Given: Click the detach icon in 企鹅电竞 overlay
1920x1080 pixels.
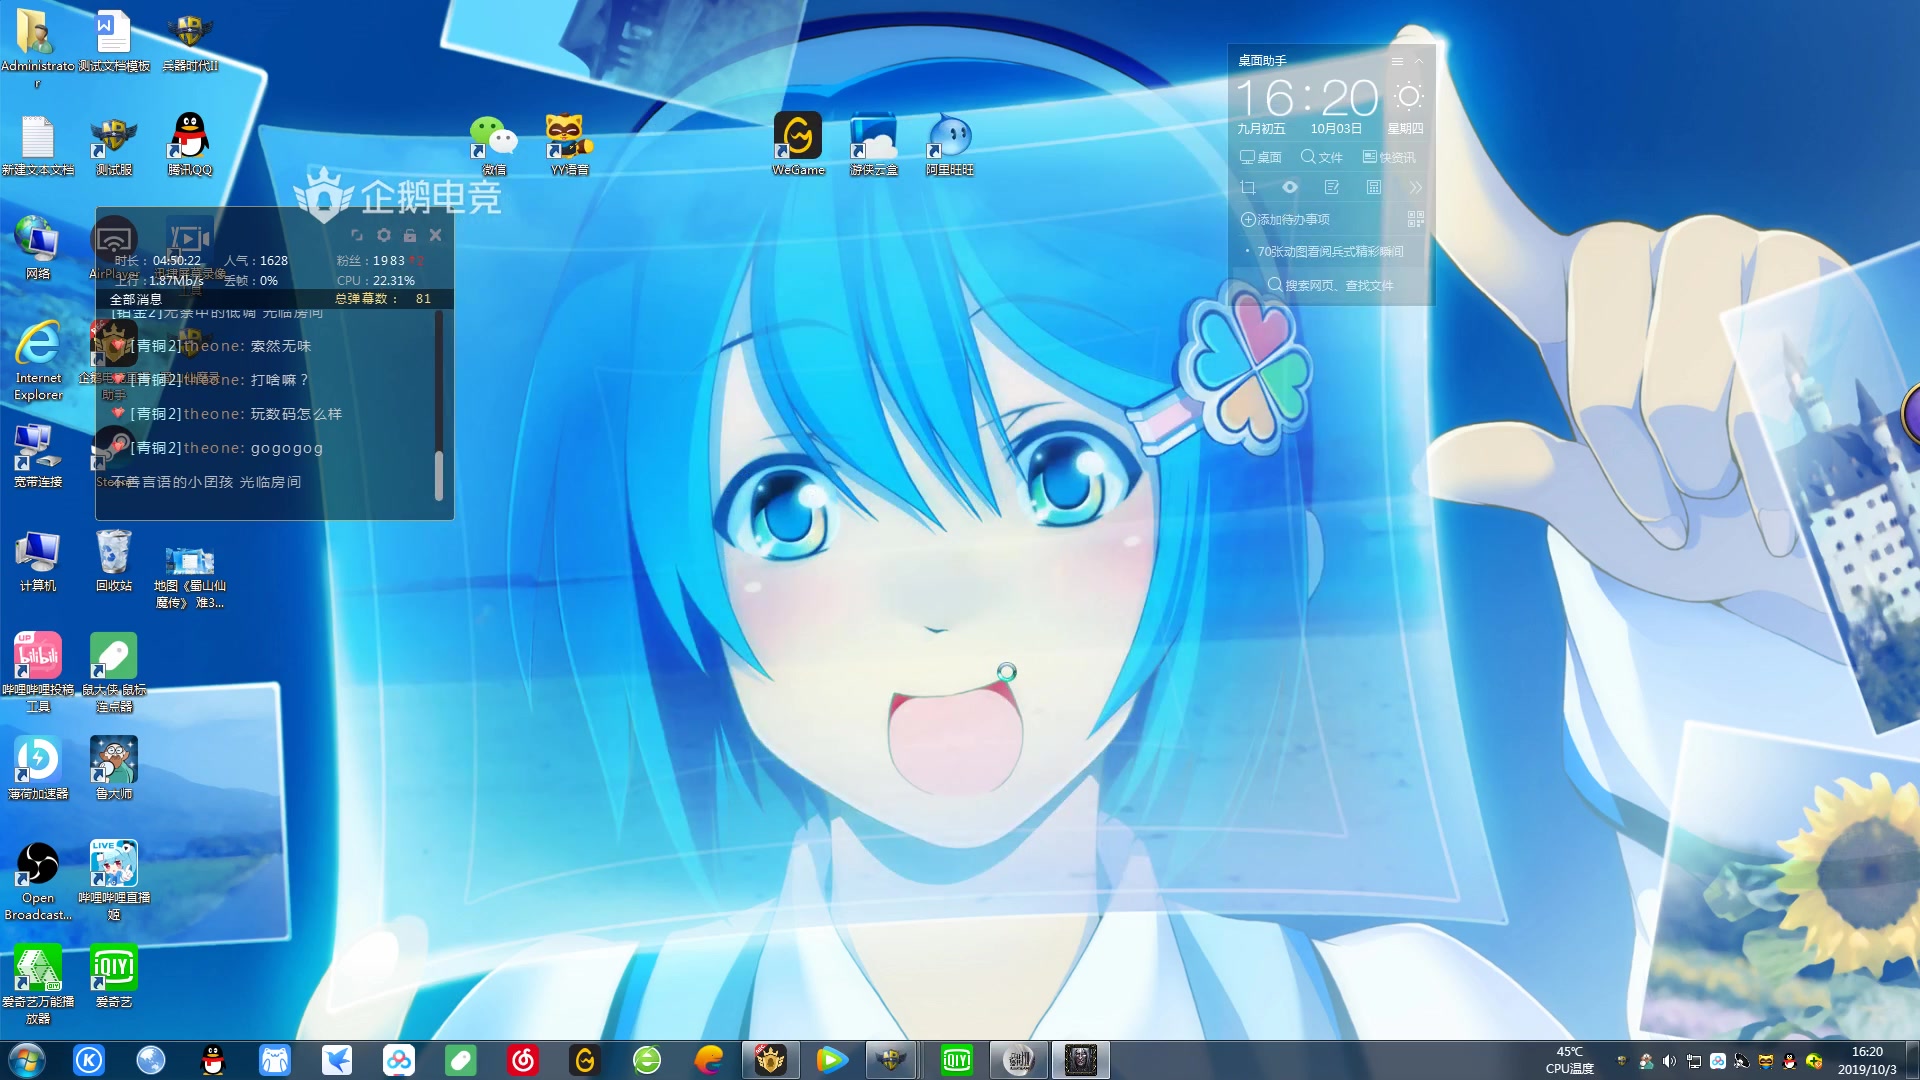Looking at the screenshot, I should click(x=357, y=235).
